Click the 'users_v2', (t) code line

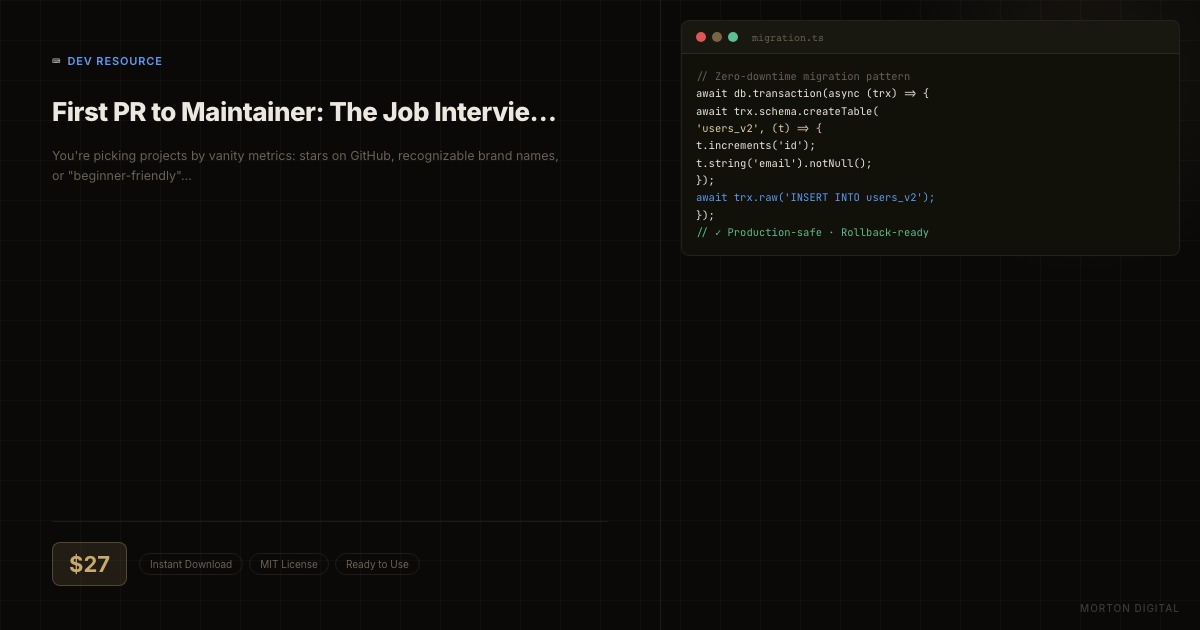[x=759, y=128]
